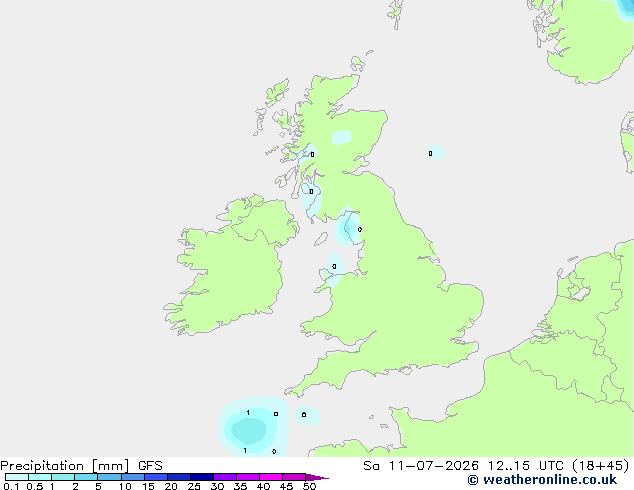The width and height of the screenshot is (634, 490).
Task: Click the 0.5–1 mm legend color swatch
Action: tap(40, 477)
